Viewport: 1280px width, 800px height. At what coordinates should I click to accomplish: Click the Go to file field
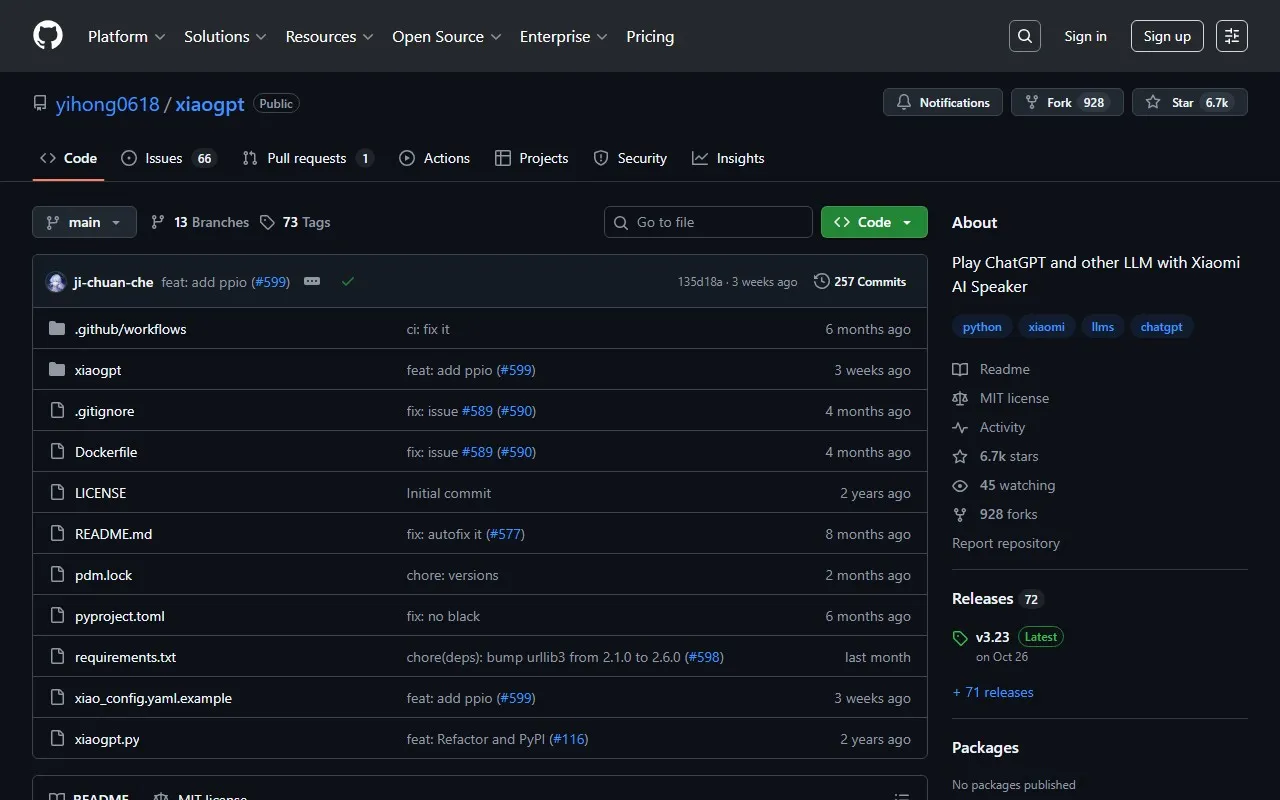point(708,222)
